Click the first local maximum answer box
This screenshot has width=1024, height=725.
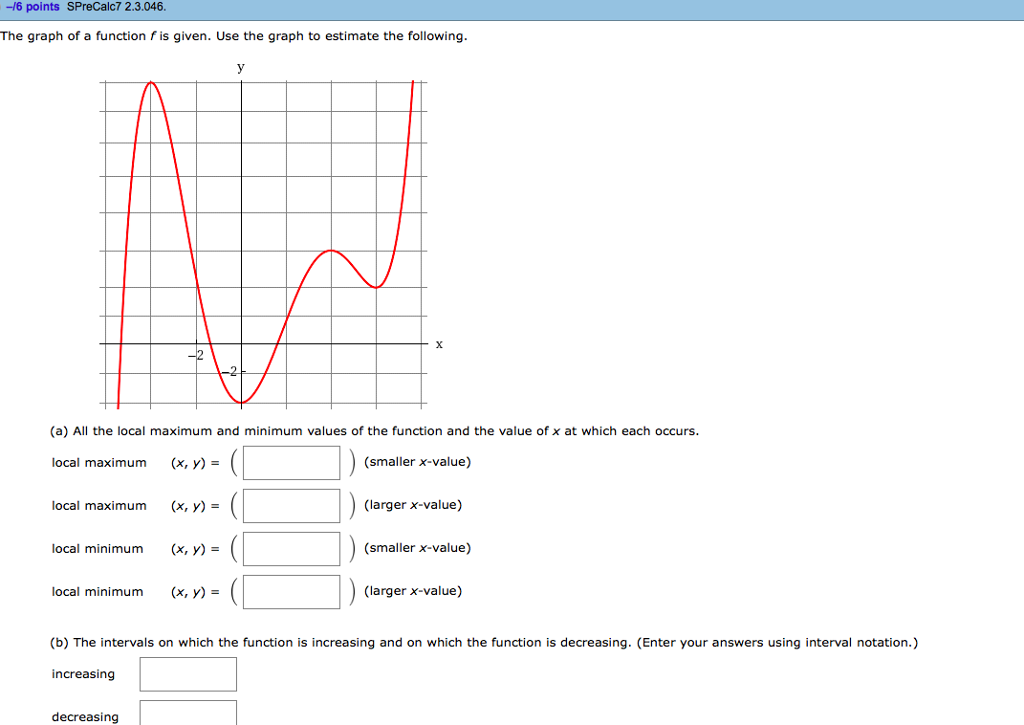pos(291,462)
